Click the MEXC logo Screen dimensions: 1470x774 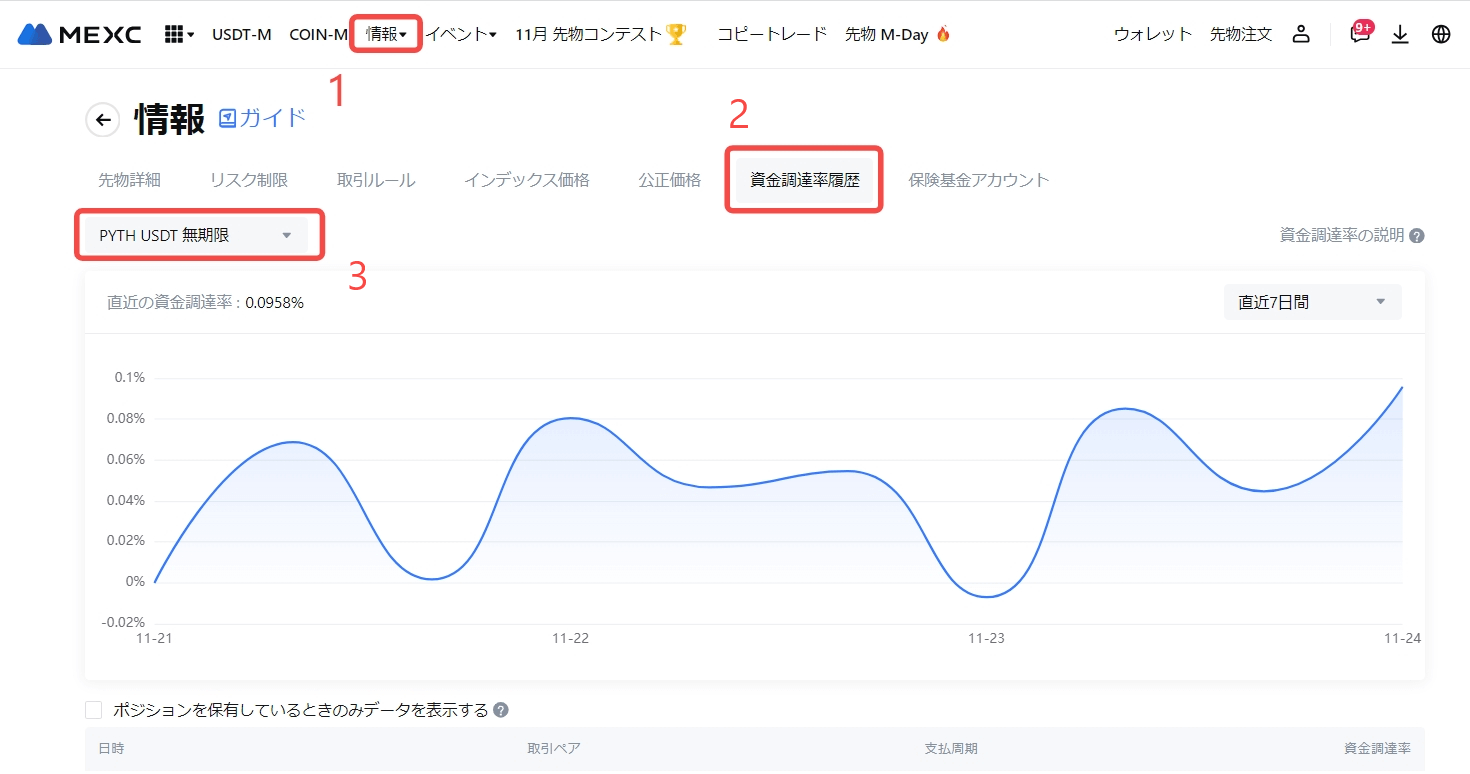(80, 34)
